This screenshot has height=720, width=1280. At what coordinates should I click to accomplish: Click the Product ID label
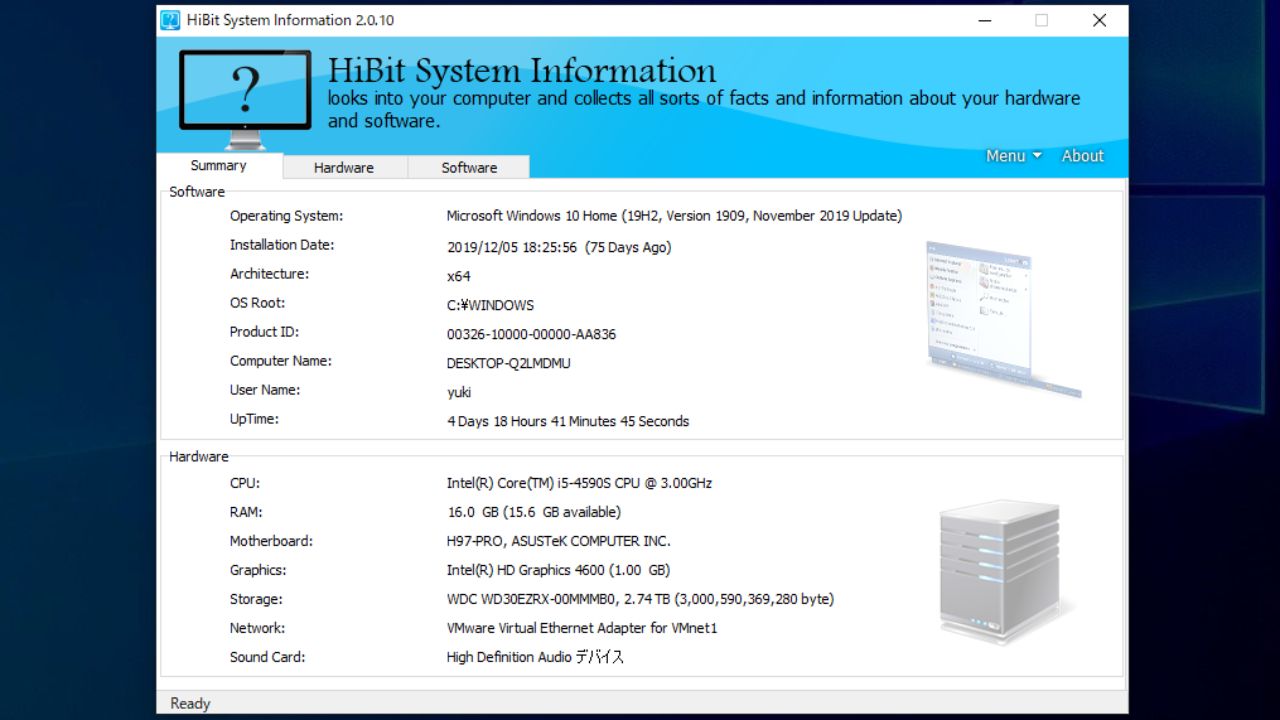pyautogui.click(x=264, y=332)
